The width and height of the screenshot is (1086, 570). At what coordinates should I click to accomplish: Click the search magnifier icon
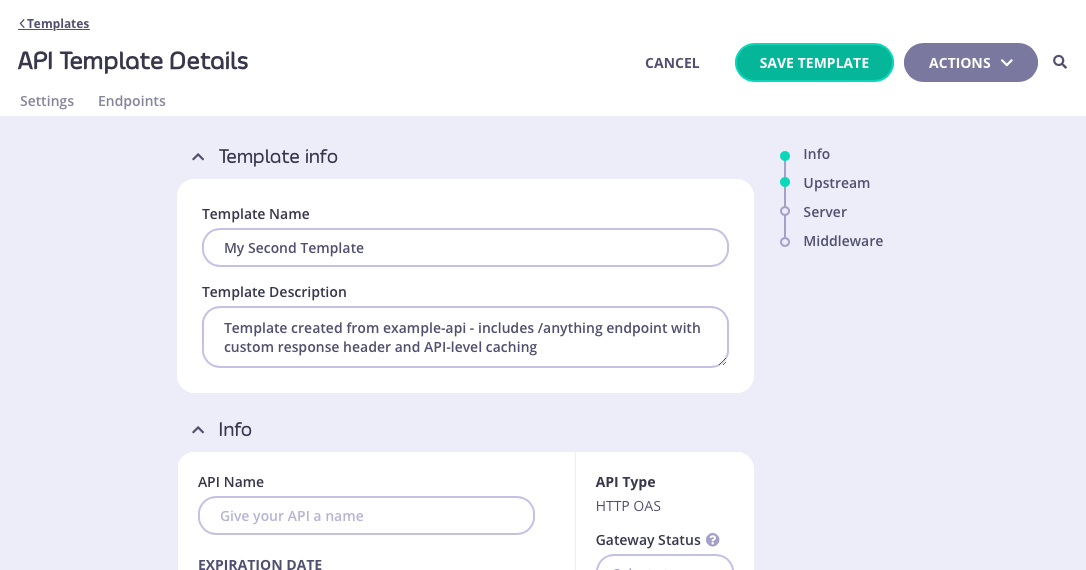[x=1060, y=63]
